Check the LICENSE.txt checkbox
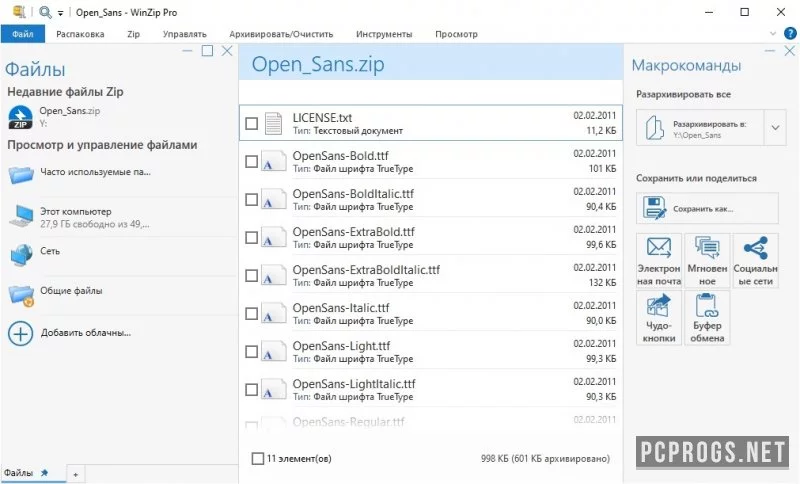Screen dimensions: 800x484 [x=252, y=123]
